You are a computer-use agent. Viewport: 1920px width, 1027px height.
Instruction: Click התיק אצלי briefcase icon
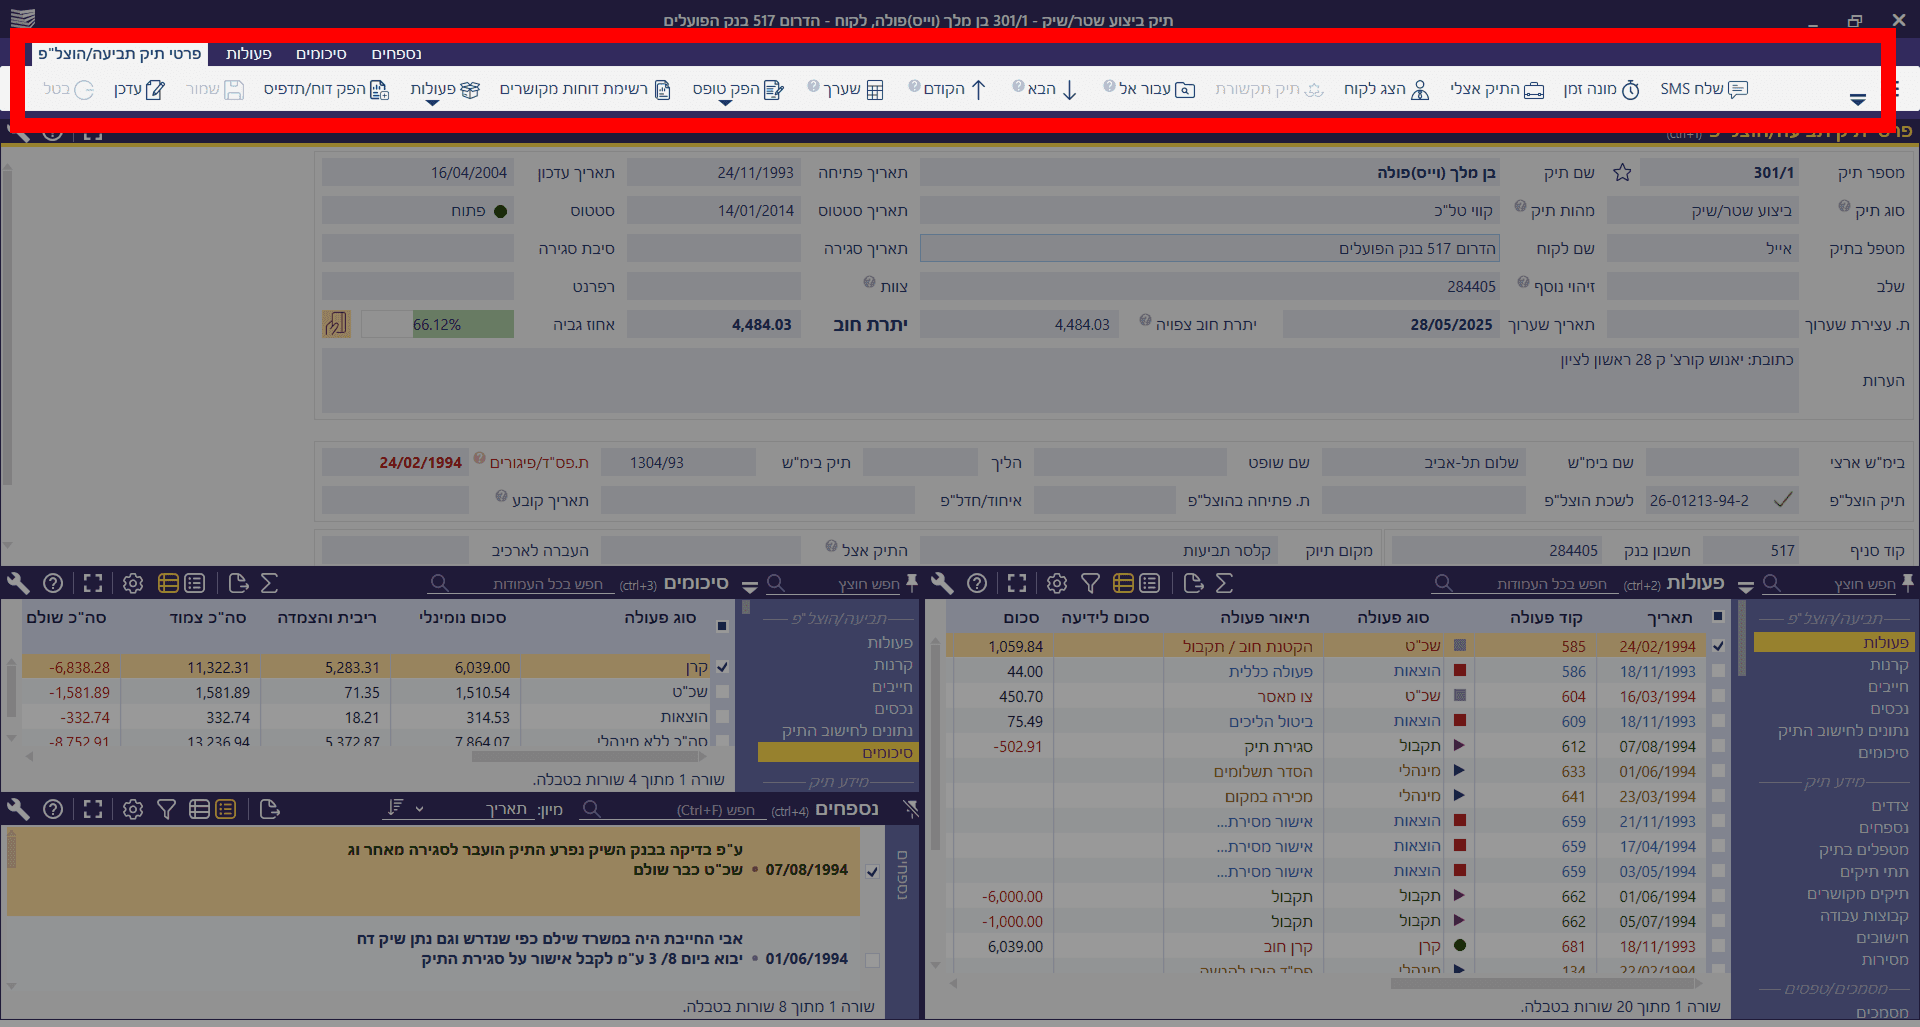point(1534,90)
